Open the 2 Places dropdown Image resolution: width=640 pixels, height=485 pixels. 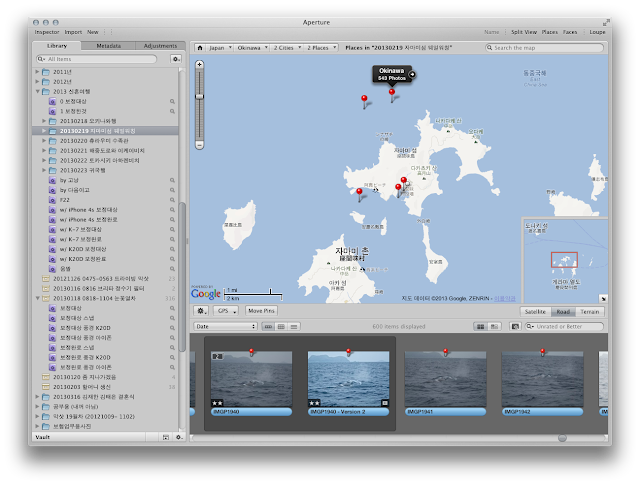coord(322,48)
